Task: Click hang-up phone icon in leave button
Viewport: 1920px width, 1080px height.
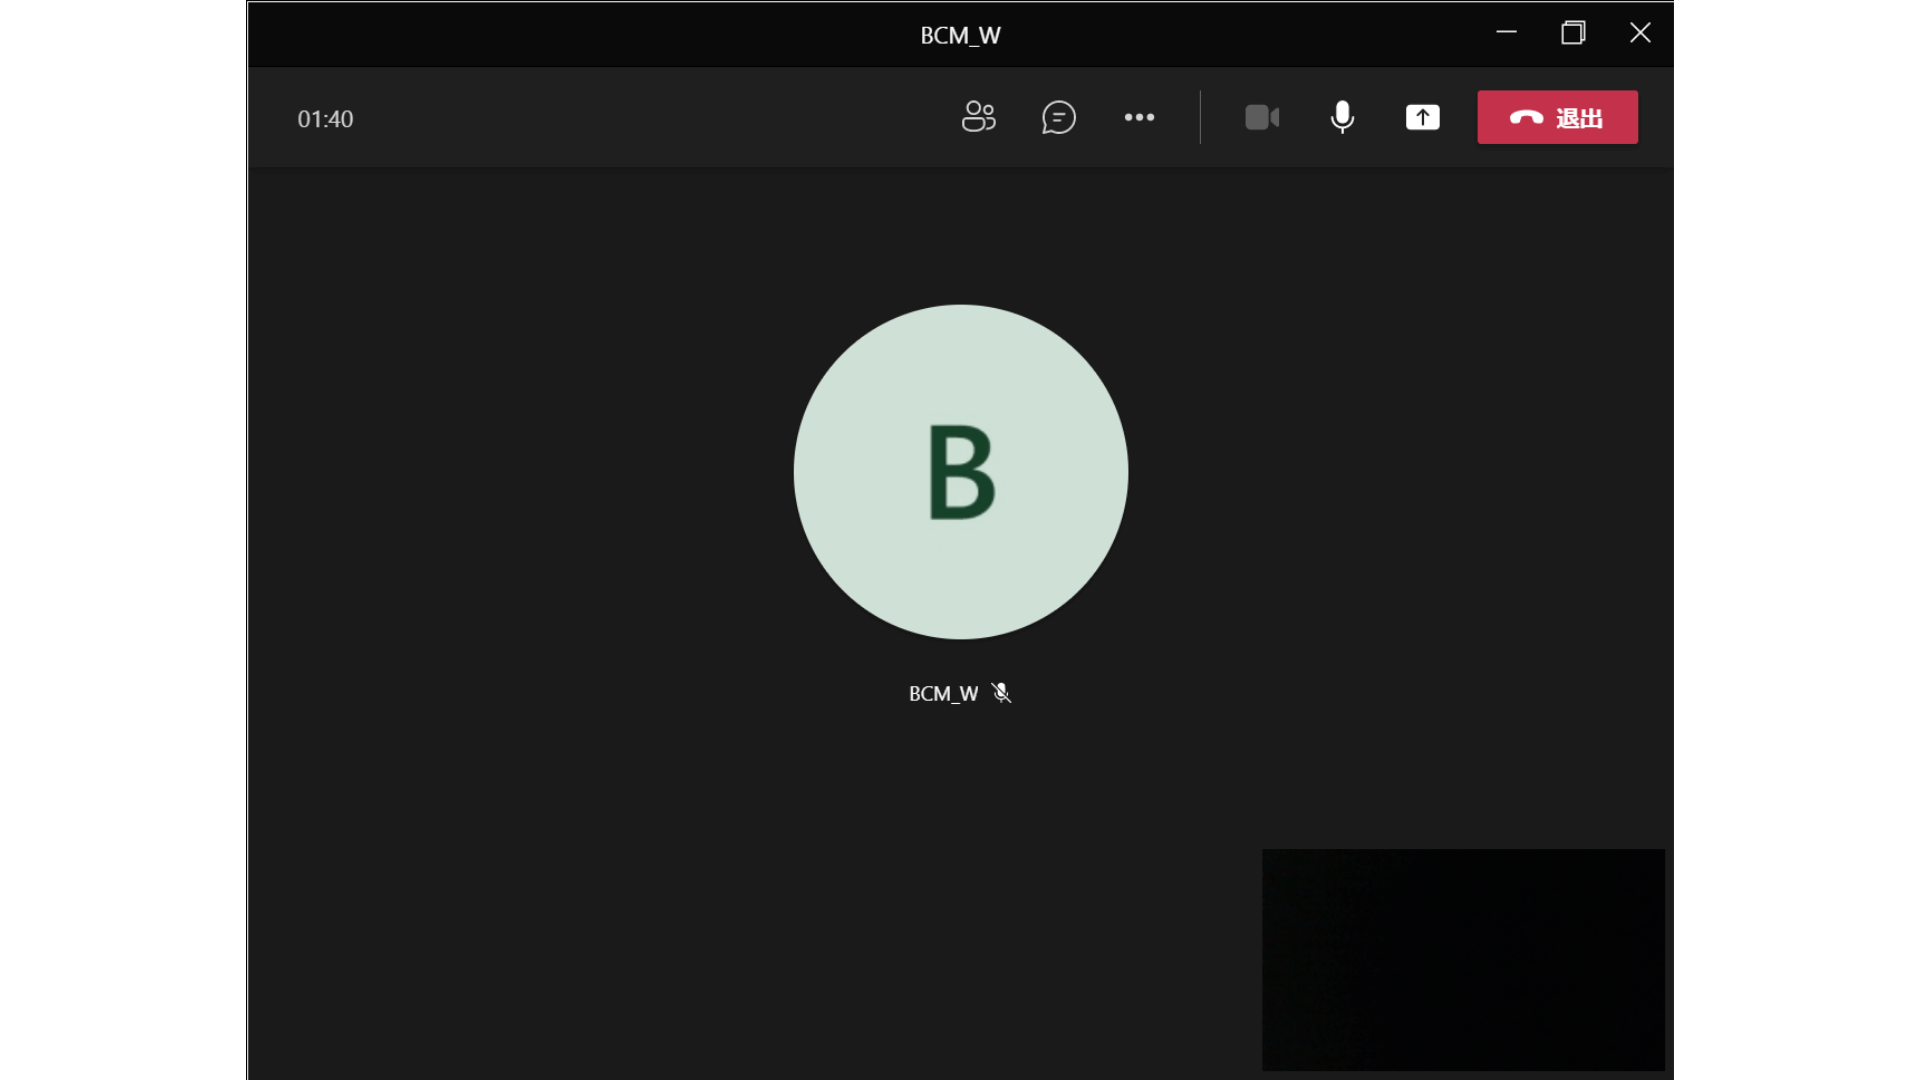Action: point(1526,118)
